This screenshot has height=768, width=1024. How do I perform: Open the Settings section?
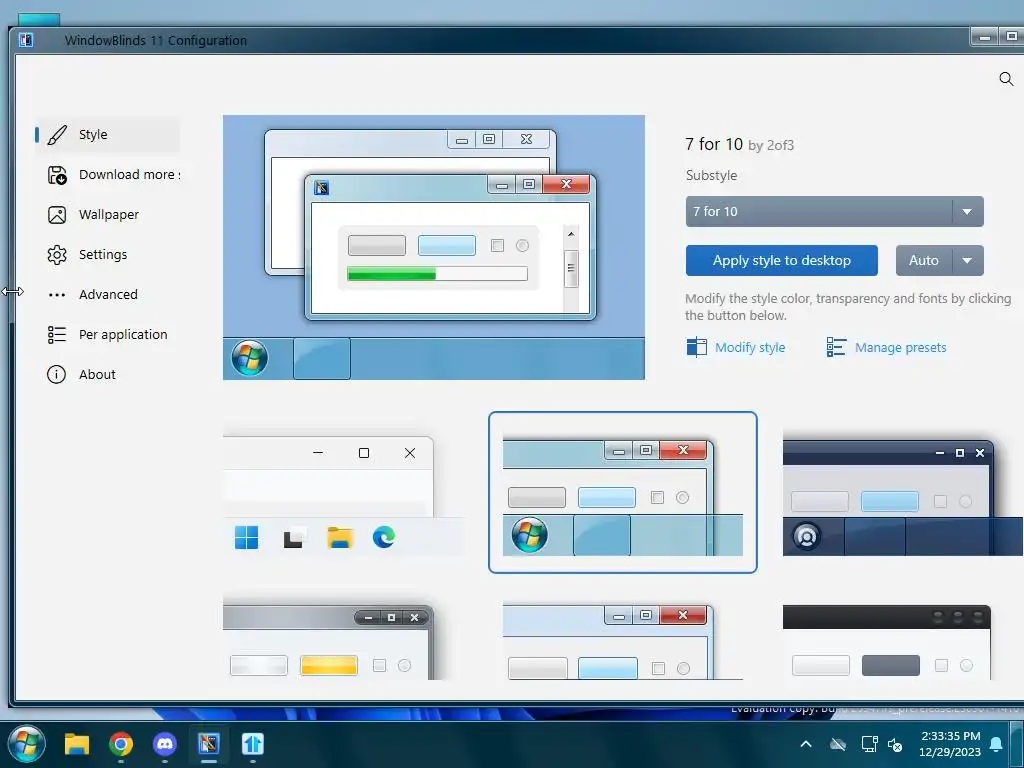108,254
